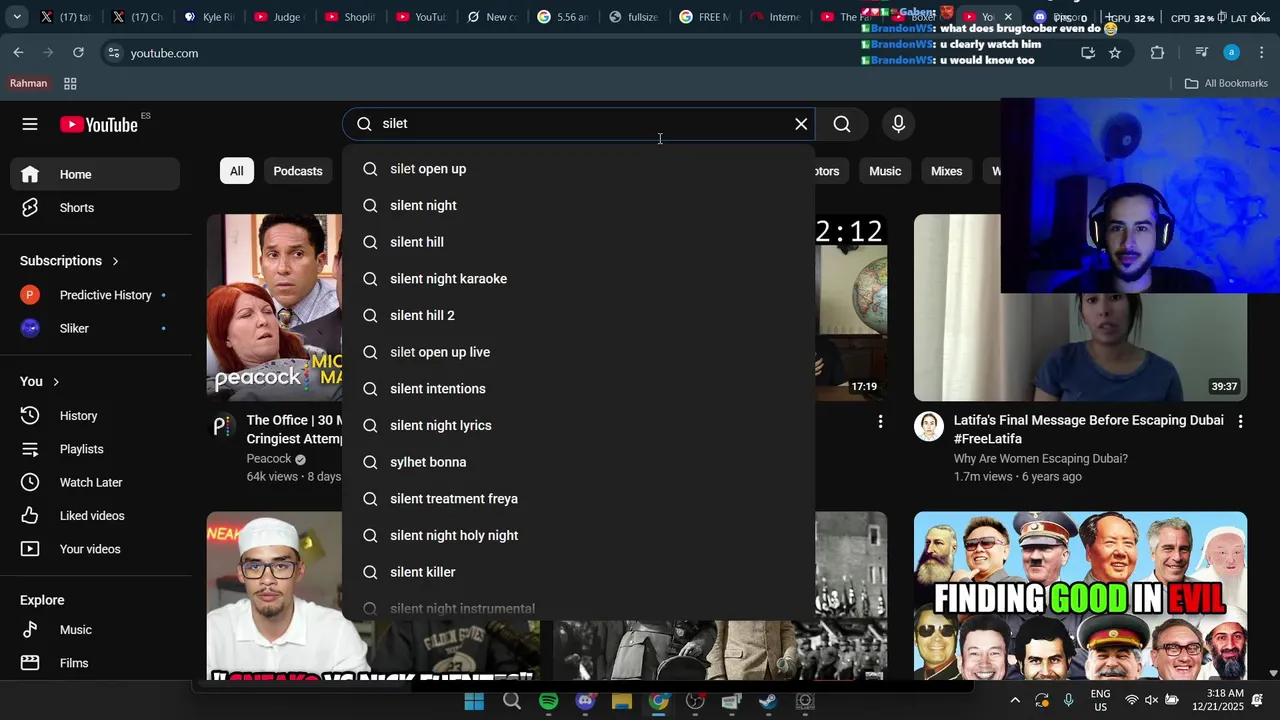Open Chrome extensions puzzle icon
This screenshot has height=720, width=1280.
[x=1157, y=53]
